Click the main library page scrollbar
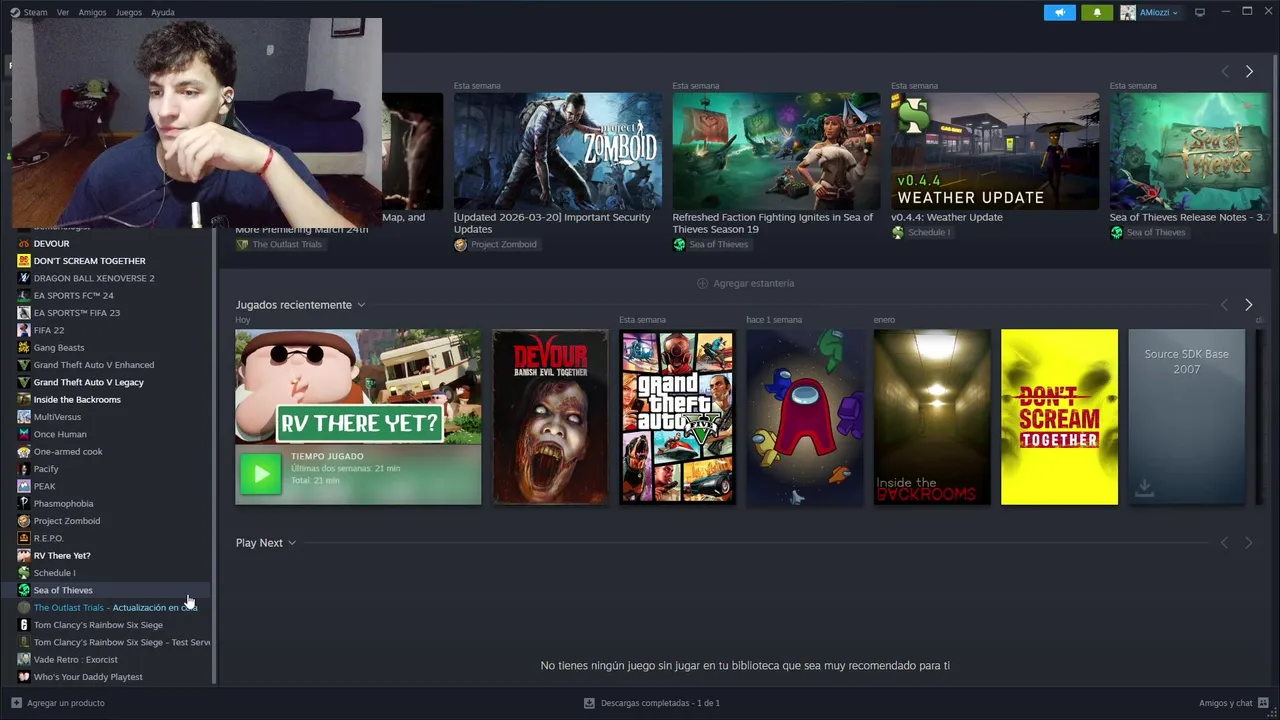This screenshot has width=1280, height=720. coord(1275,145)
